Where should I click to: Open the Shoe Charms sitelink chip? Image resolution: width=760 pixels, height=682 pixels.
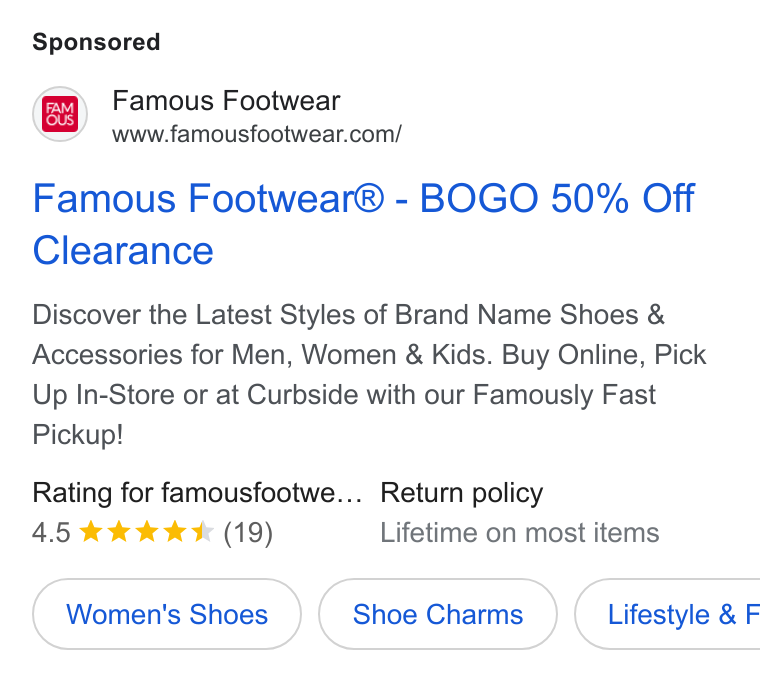click(x=438, y=614)
